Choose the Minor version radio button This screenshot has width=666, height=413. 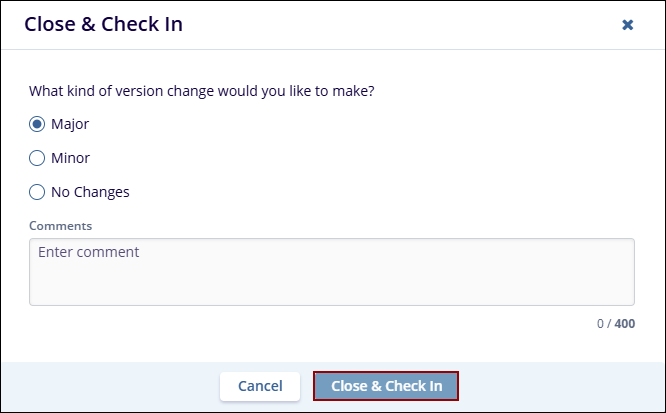click(37, 158)
